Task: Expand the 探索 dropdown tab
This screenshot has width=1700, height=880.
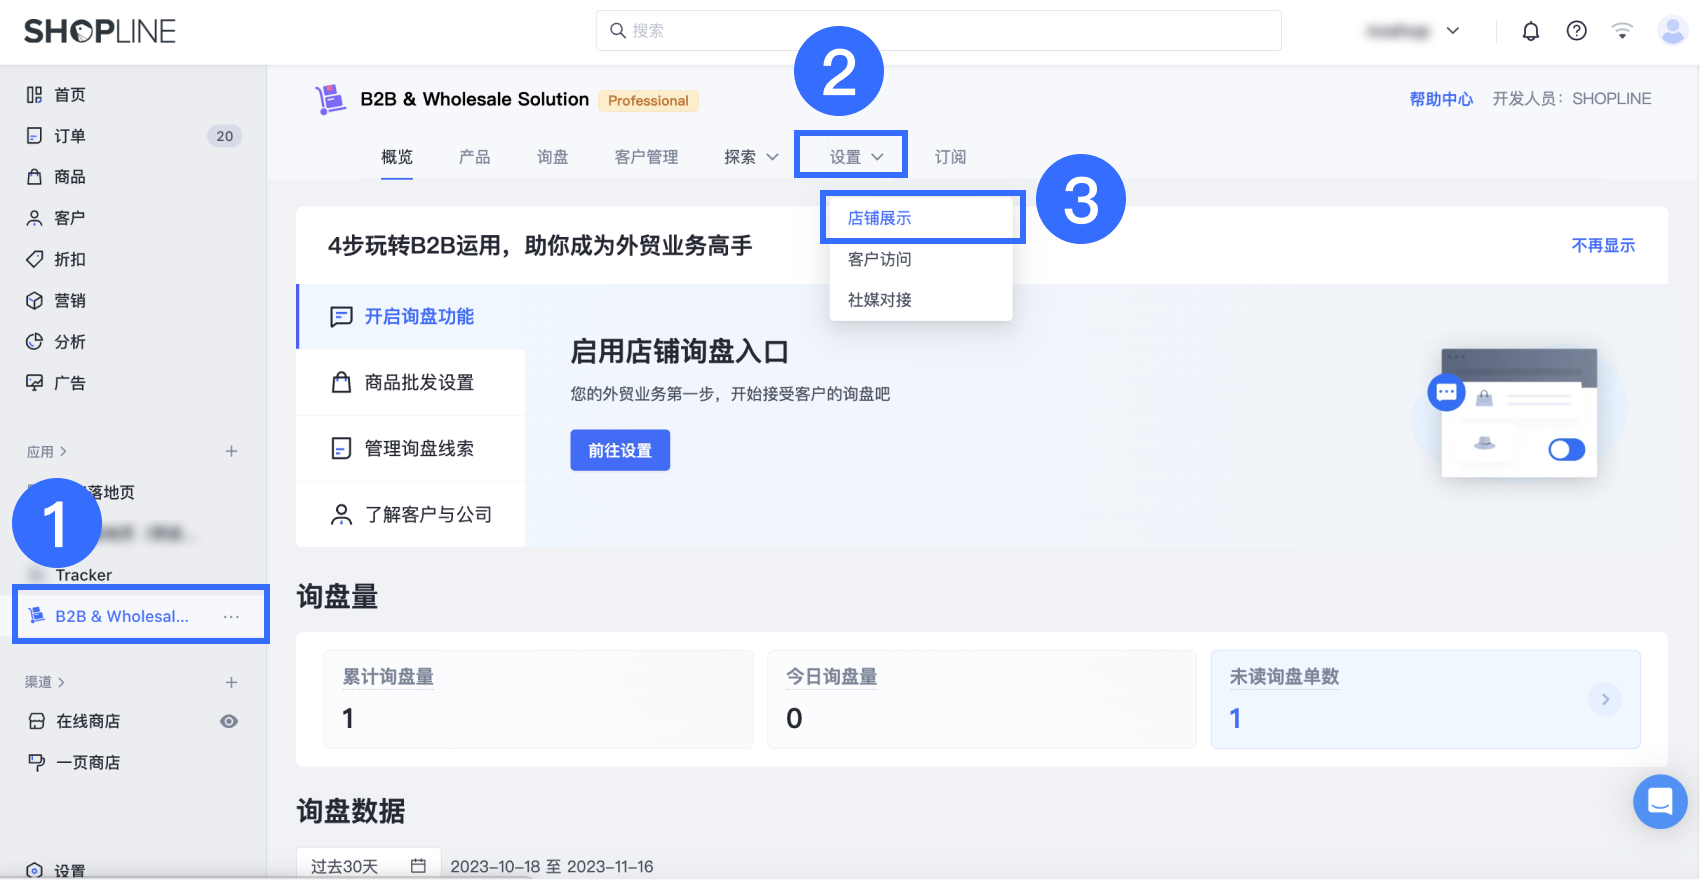Action: tap(751, 157)
